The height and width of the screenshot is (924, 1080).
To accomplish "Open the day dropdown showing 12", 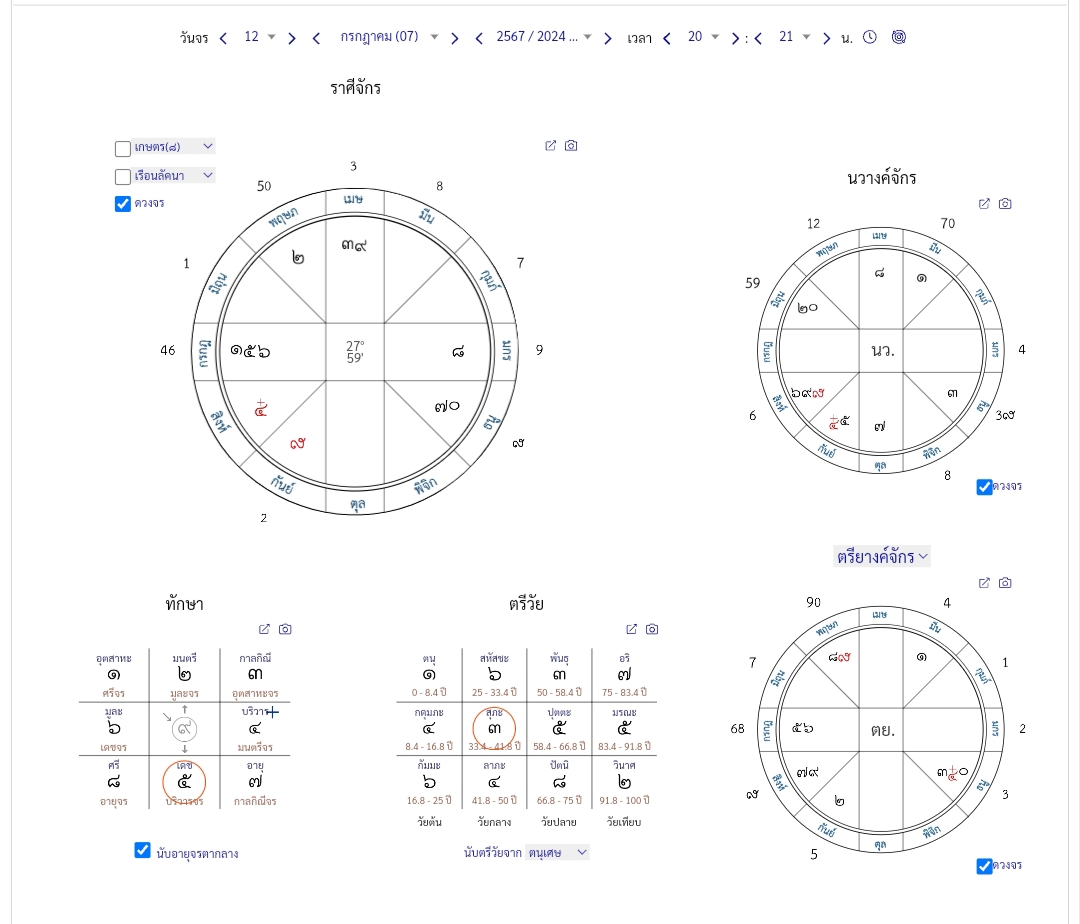I will click(260, 36).
